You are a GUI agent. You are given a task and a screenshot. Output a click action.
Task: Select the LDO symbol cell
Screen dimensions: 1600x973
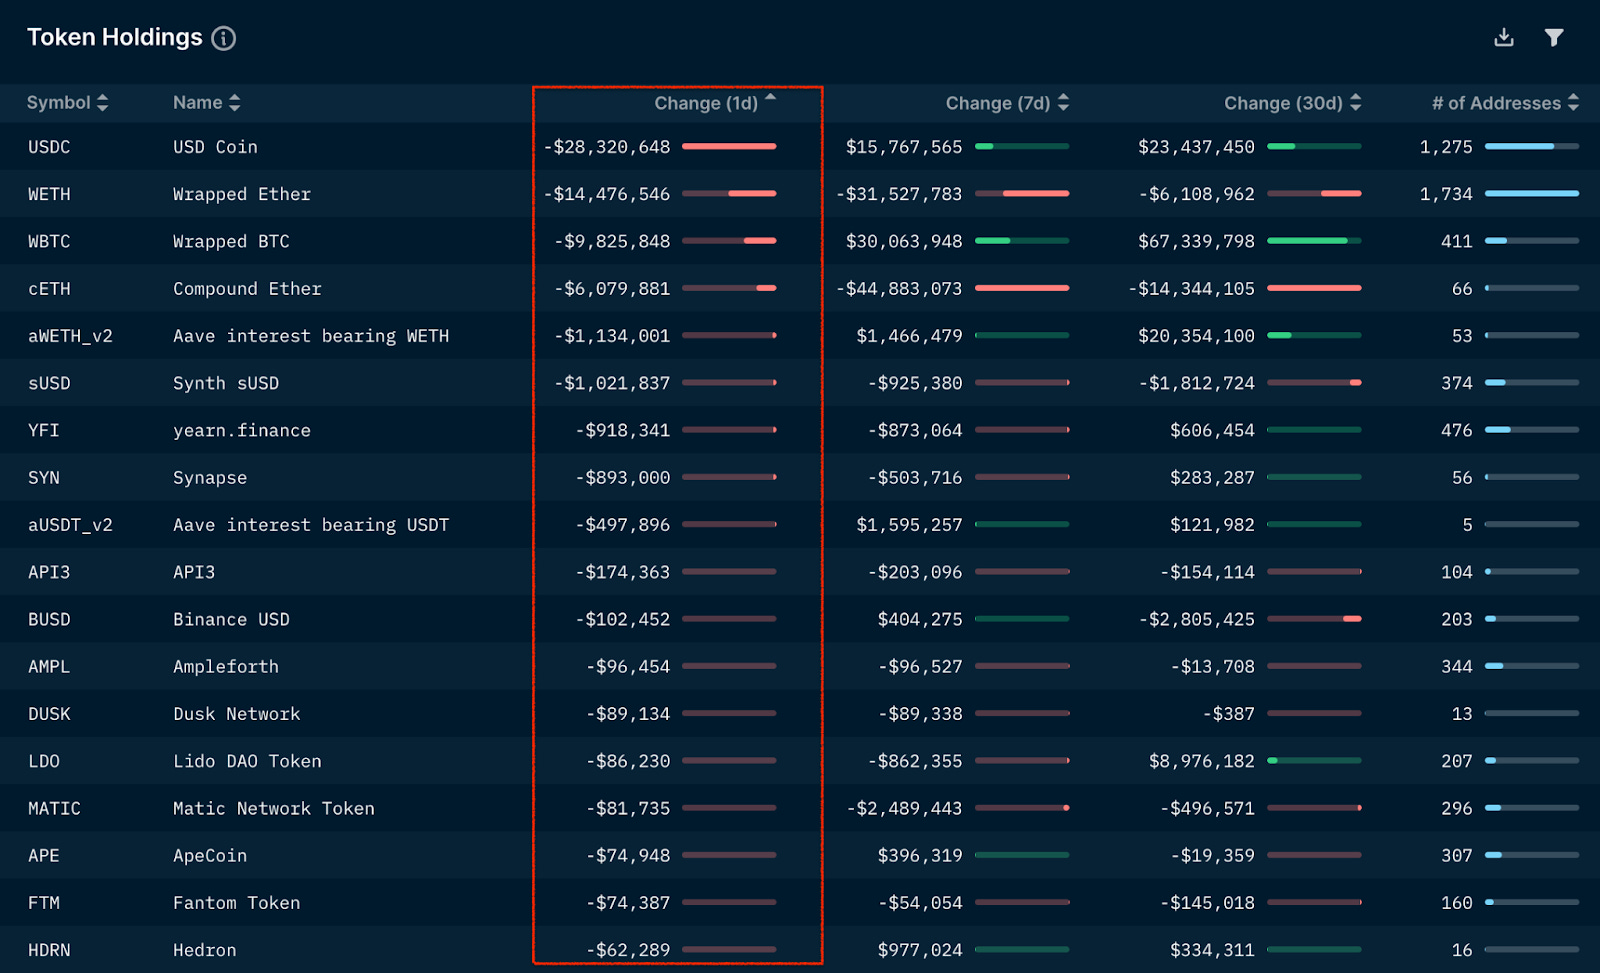pyautogui.click(x=44, y=761)
